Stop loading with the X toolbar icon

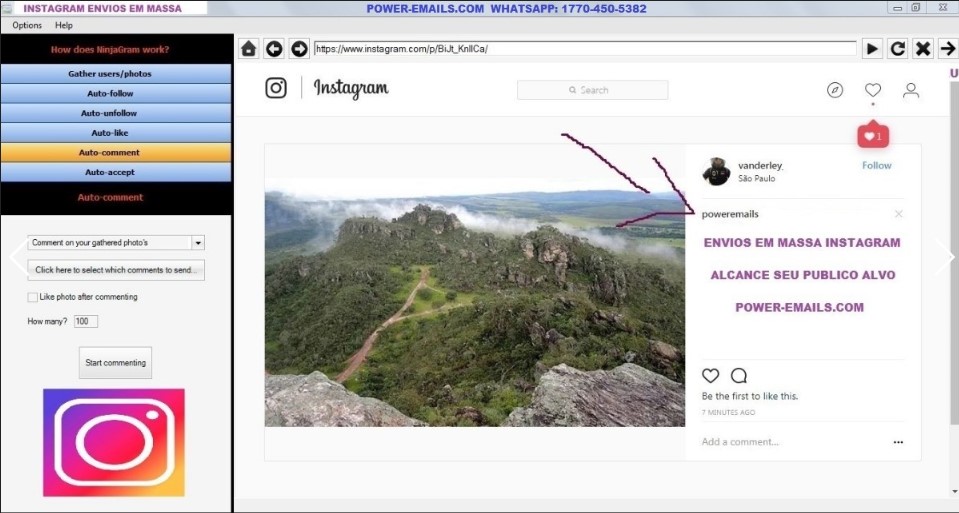pos(923,48)
